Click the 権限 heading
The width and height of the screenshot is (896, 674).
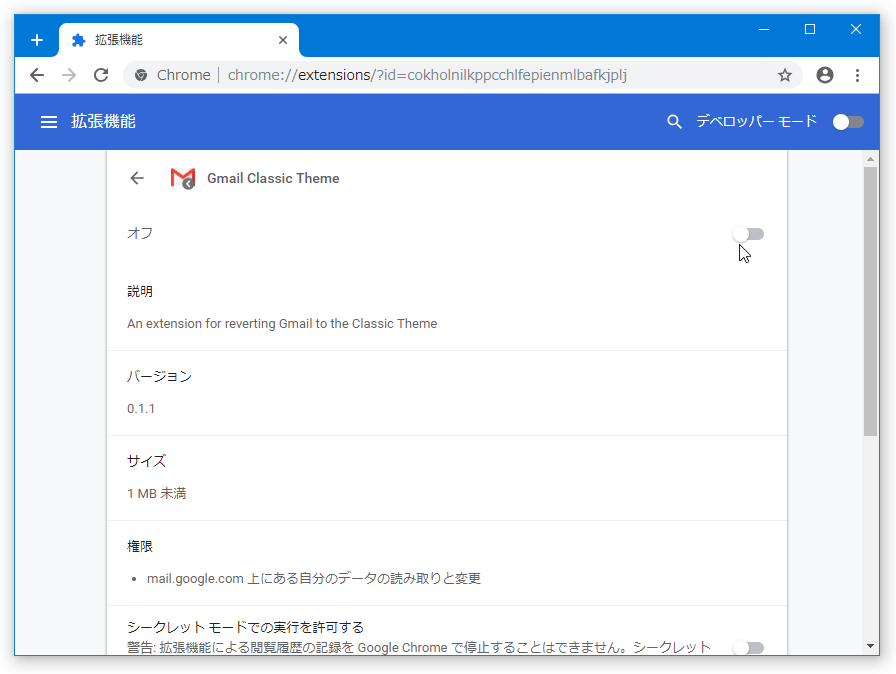[x=140, y=546]
